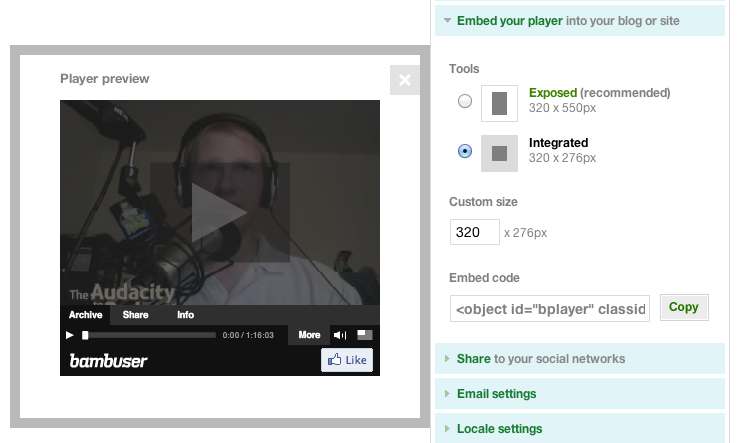
Task: Select the Exposed radio button
Action: pyautogui.click(x=464, y=101)
